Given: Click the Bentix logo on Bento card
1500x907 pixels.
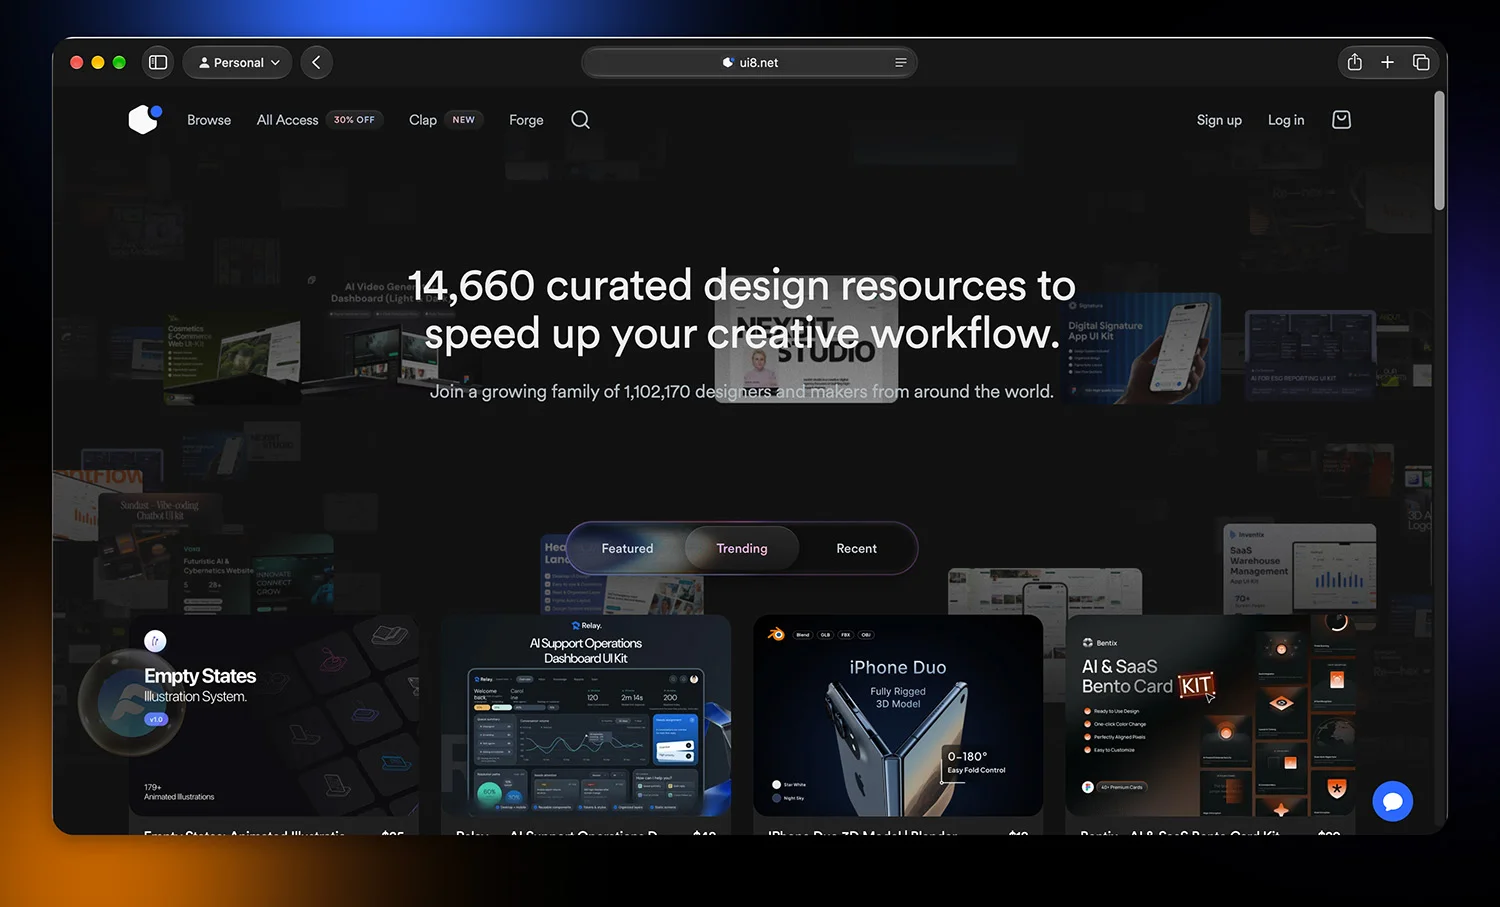Looking at the screenshot, I should pyautogui.click(x=1100, y=643).
